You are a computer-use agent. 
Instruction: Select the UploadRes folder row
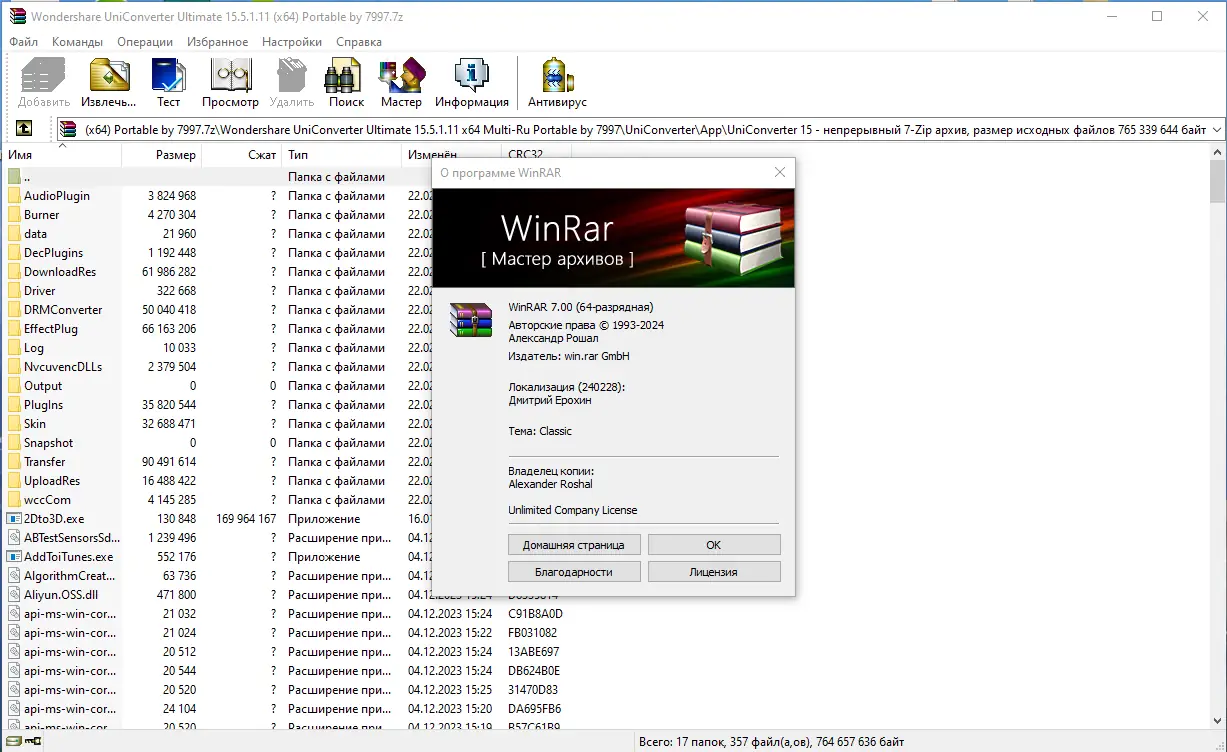[218, 481]
